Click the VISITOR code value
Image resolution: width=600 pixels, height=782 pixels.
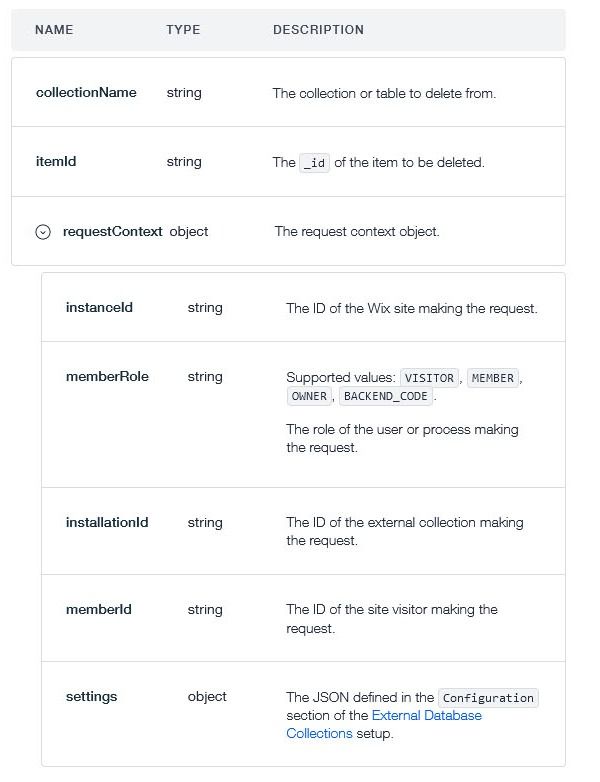[428, 378]
